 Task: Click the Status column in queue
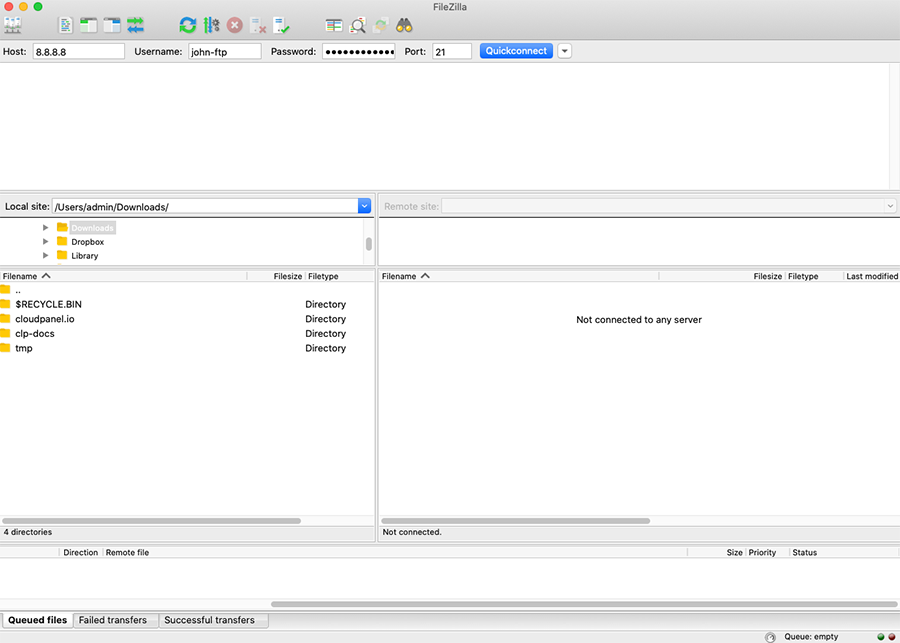point(844,552)
